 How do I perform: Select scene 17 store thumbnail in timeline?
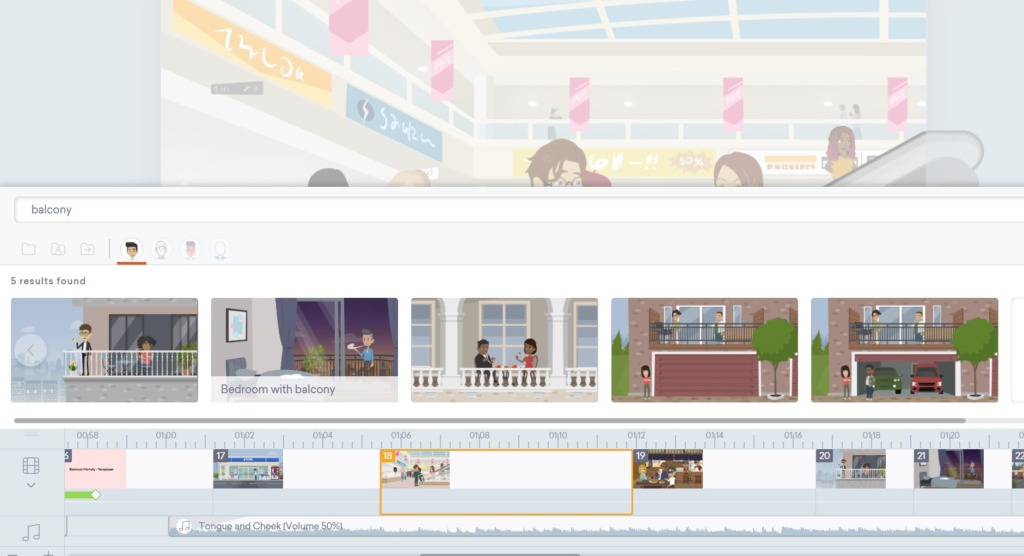pyautogui.click(x=248, y=469)
